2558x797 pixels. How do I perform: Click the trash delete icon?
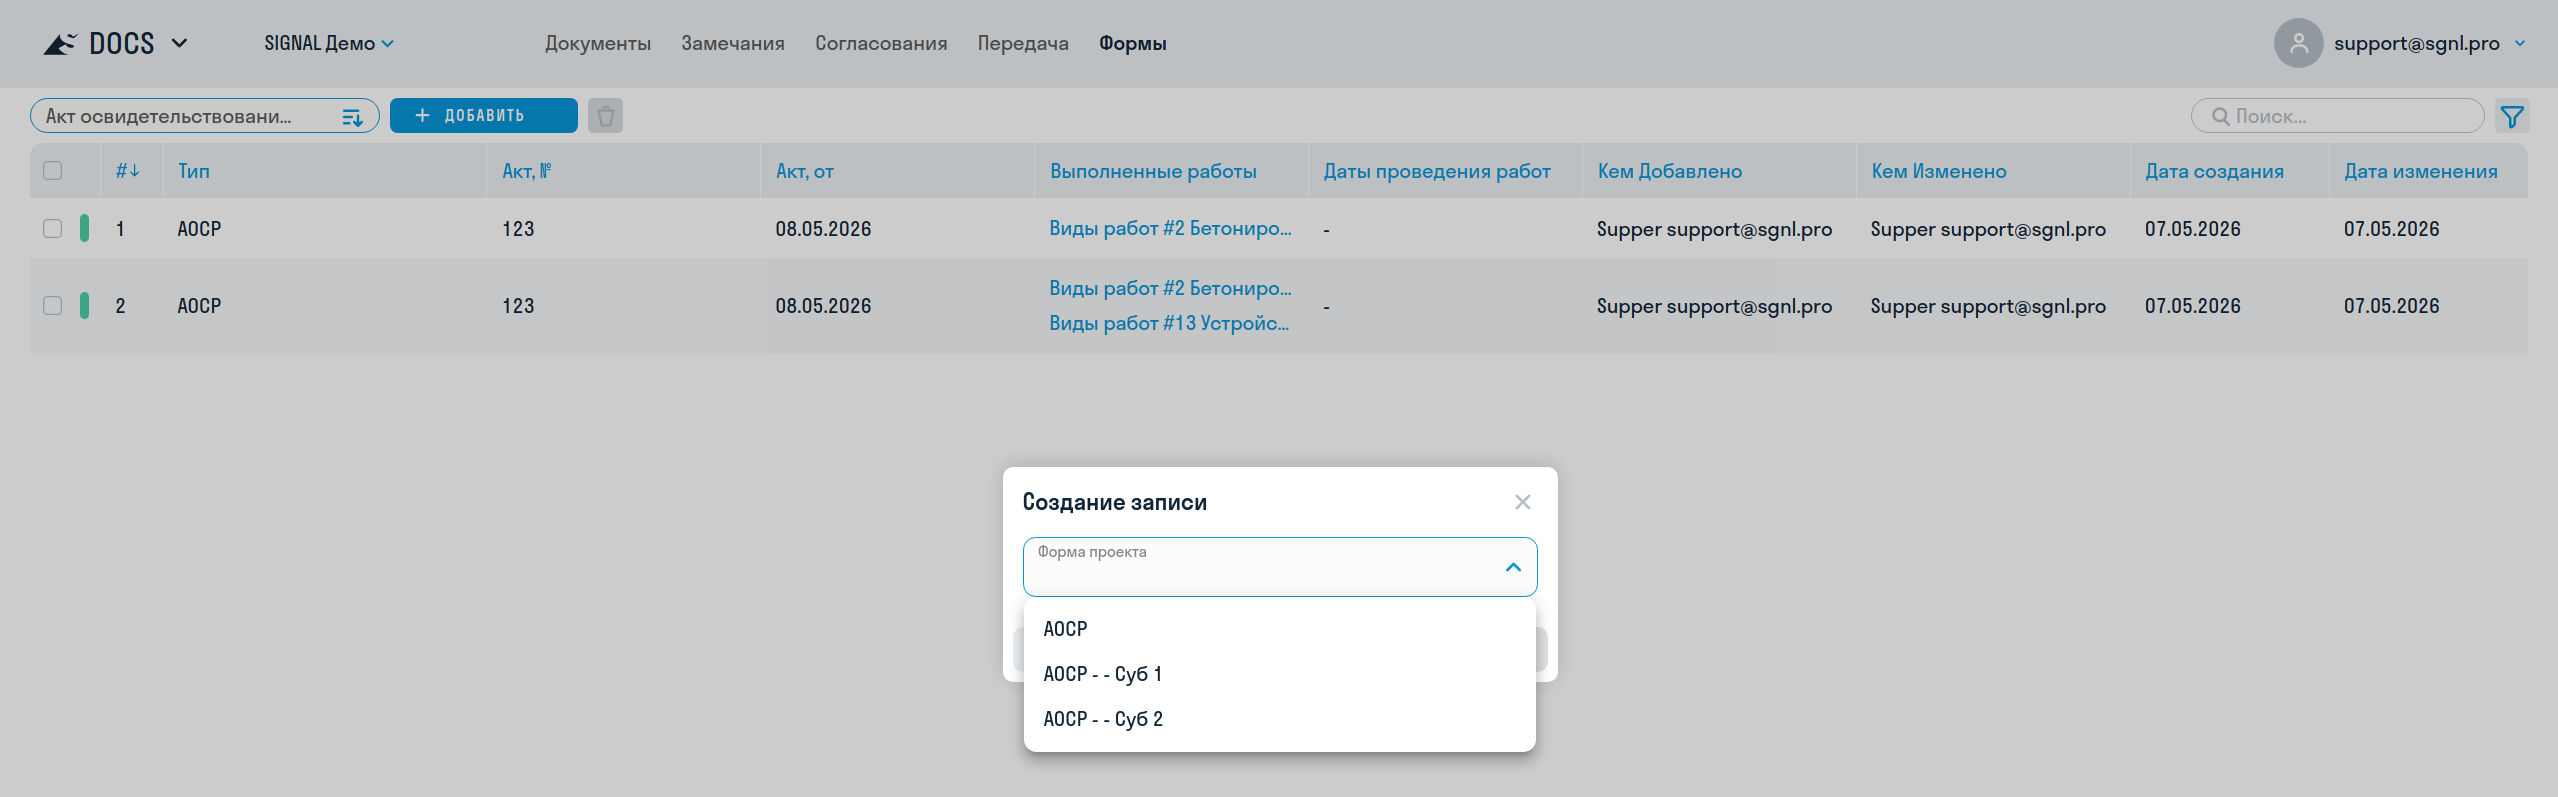[x=606, y=116]
